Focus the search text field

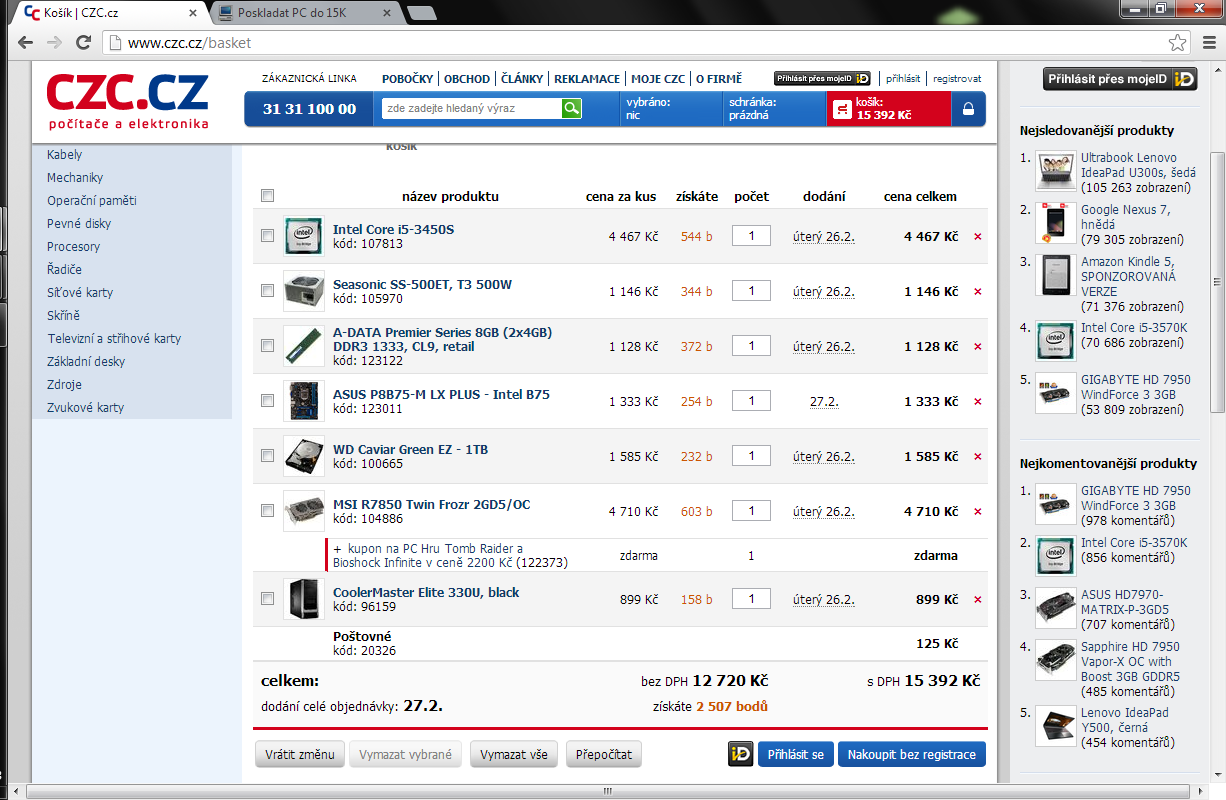(471, 108)
